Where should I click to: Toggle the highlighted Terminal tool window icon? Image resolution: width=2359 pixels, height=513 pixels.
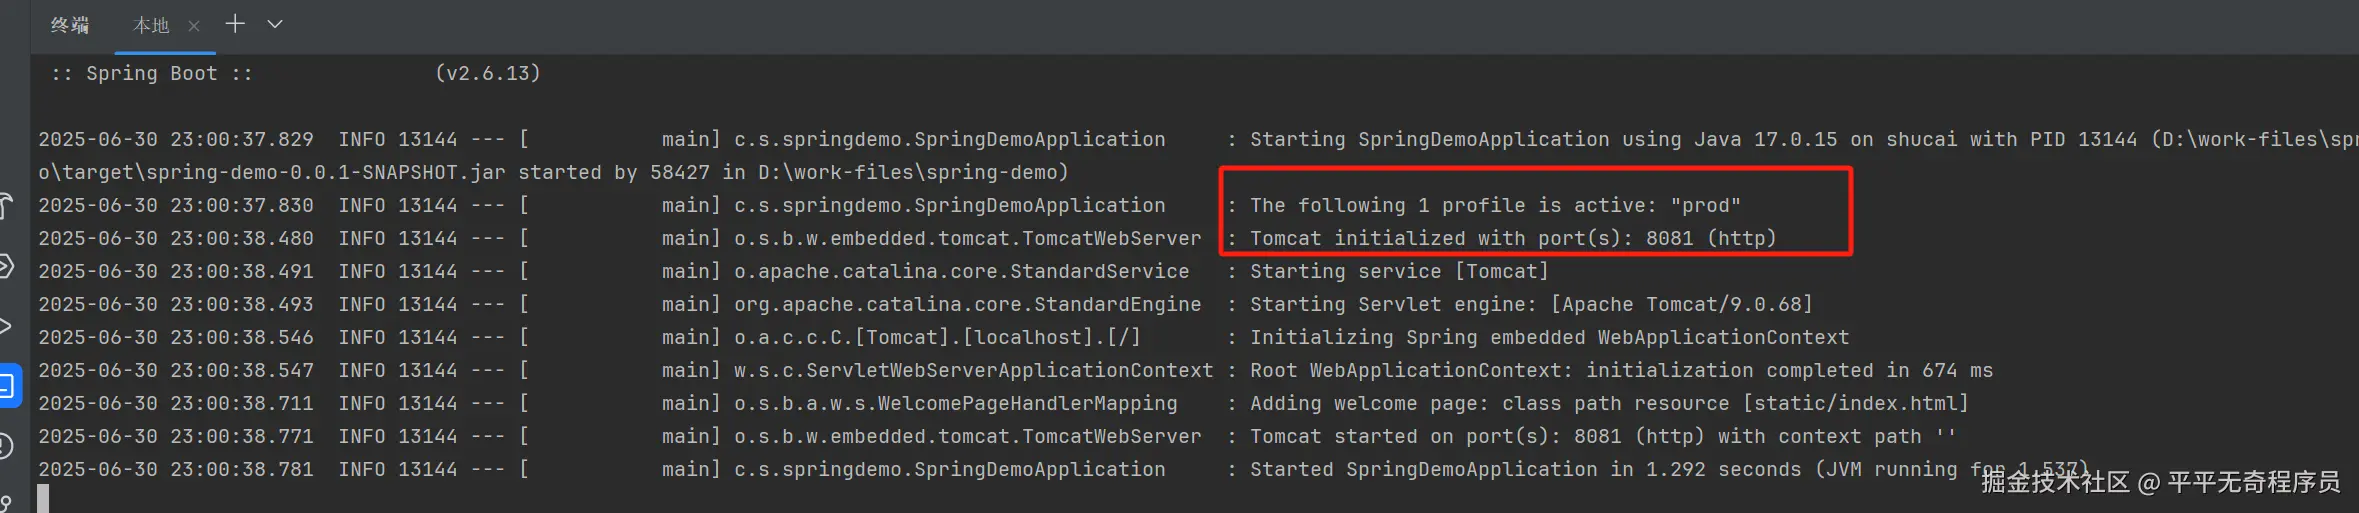[9, 385]
